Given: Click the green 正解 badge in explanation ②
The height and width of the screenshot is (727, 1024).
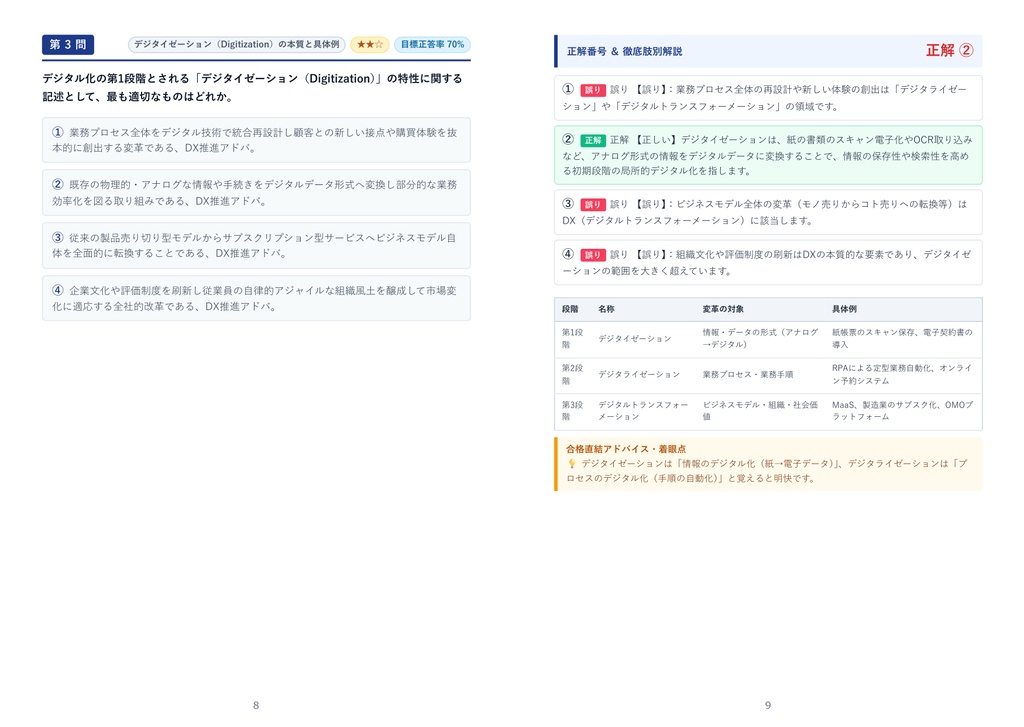Looking at the screenshot, I should tap(592, 140).
